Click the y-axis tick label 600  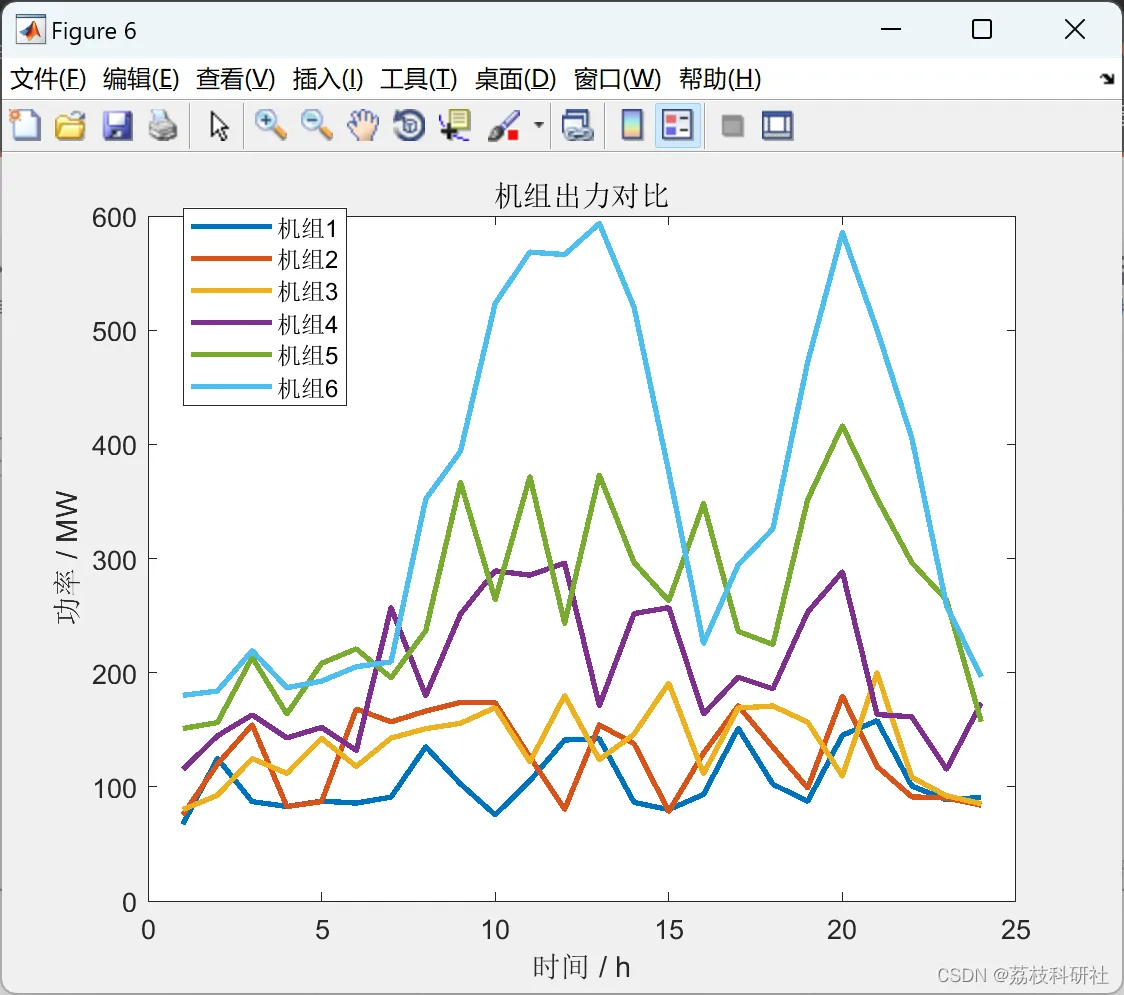114,217
